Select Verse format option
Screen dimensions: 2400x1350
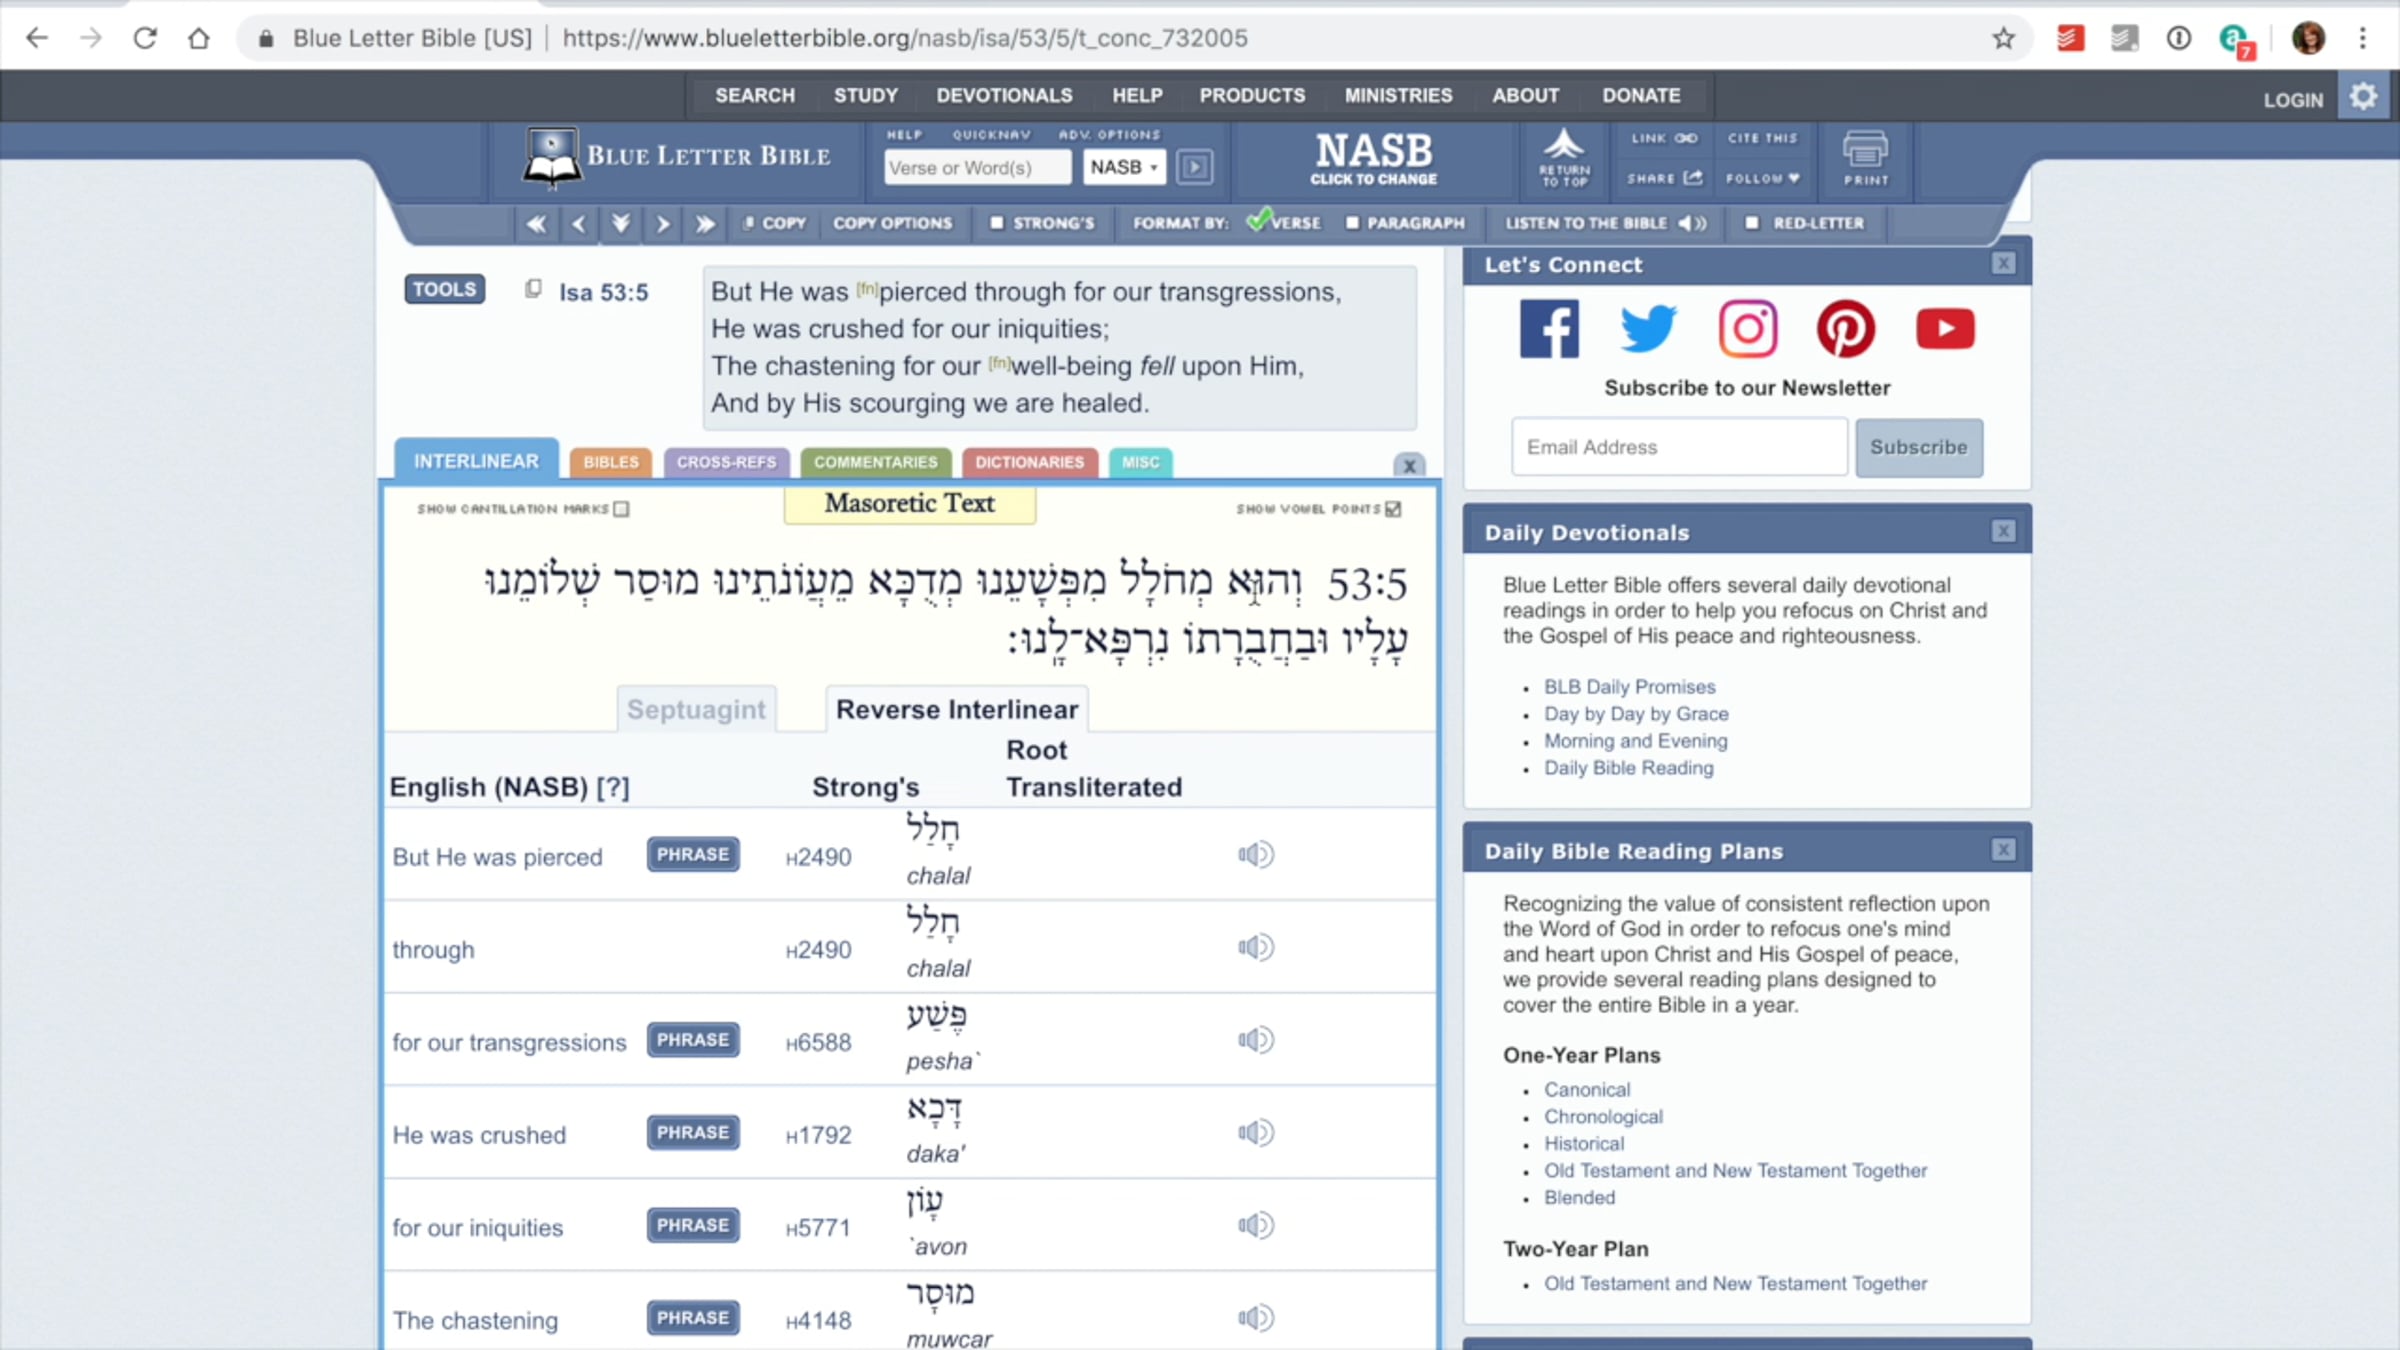tap(1285, 222)
